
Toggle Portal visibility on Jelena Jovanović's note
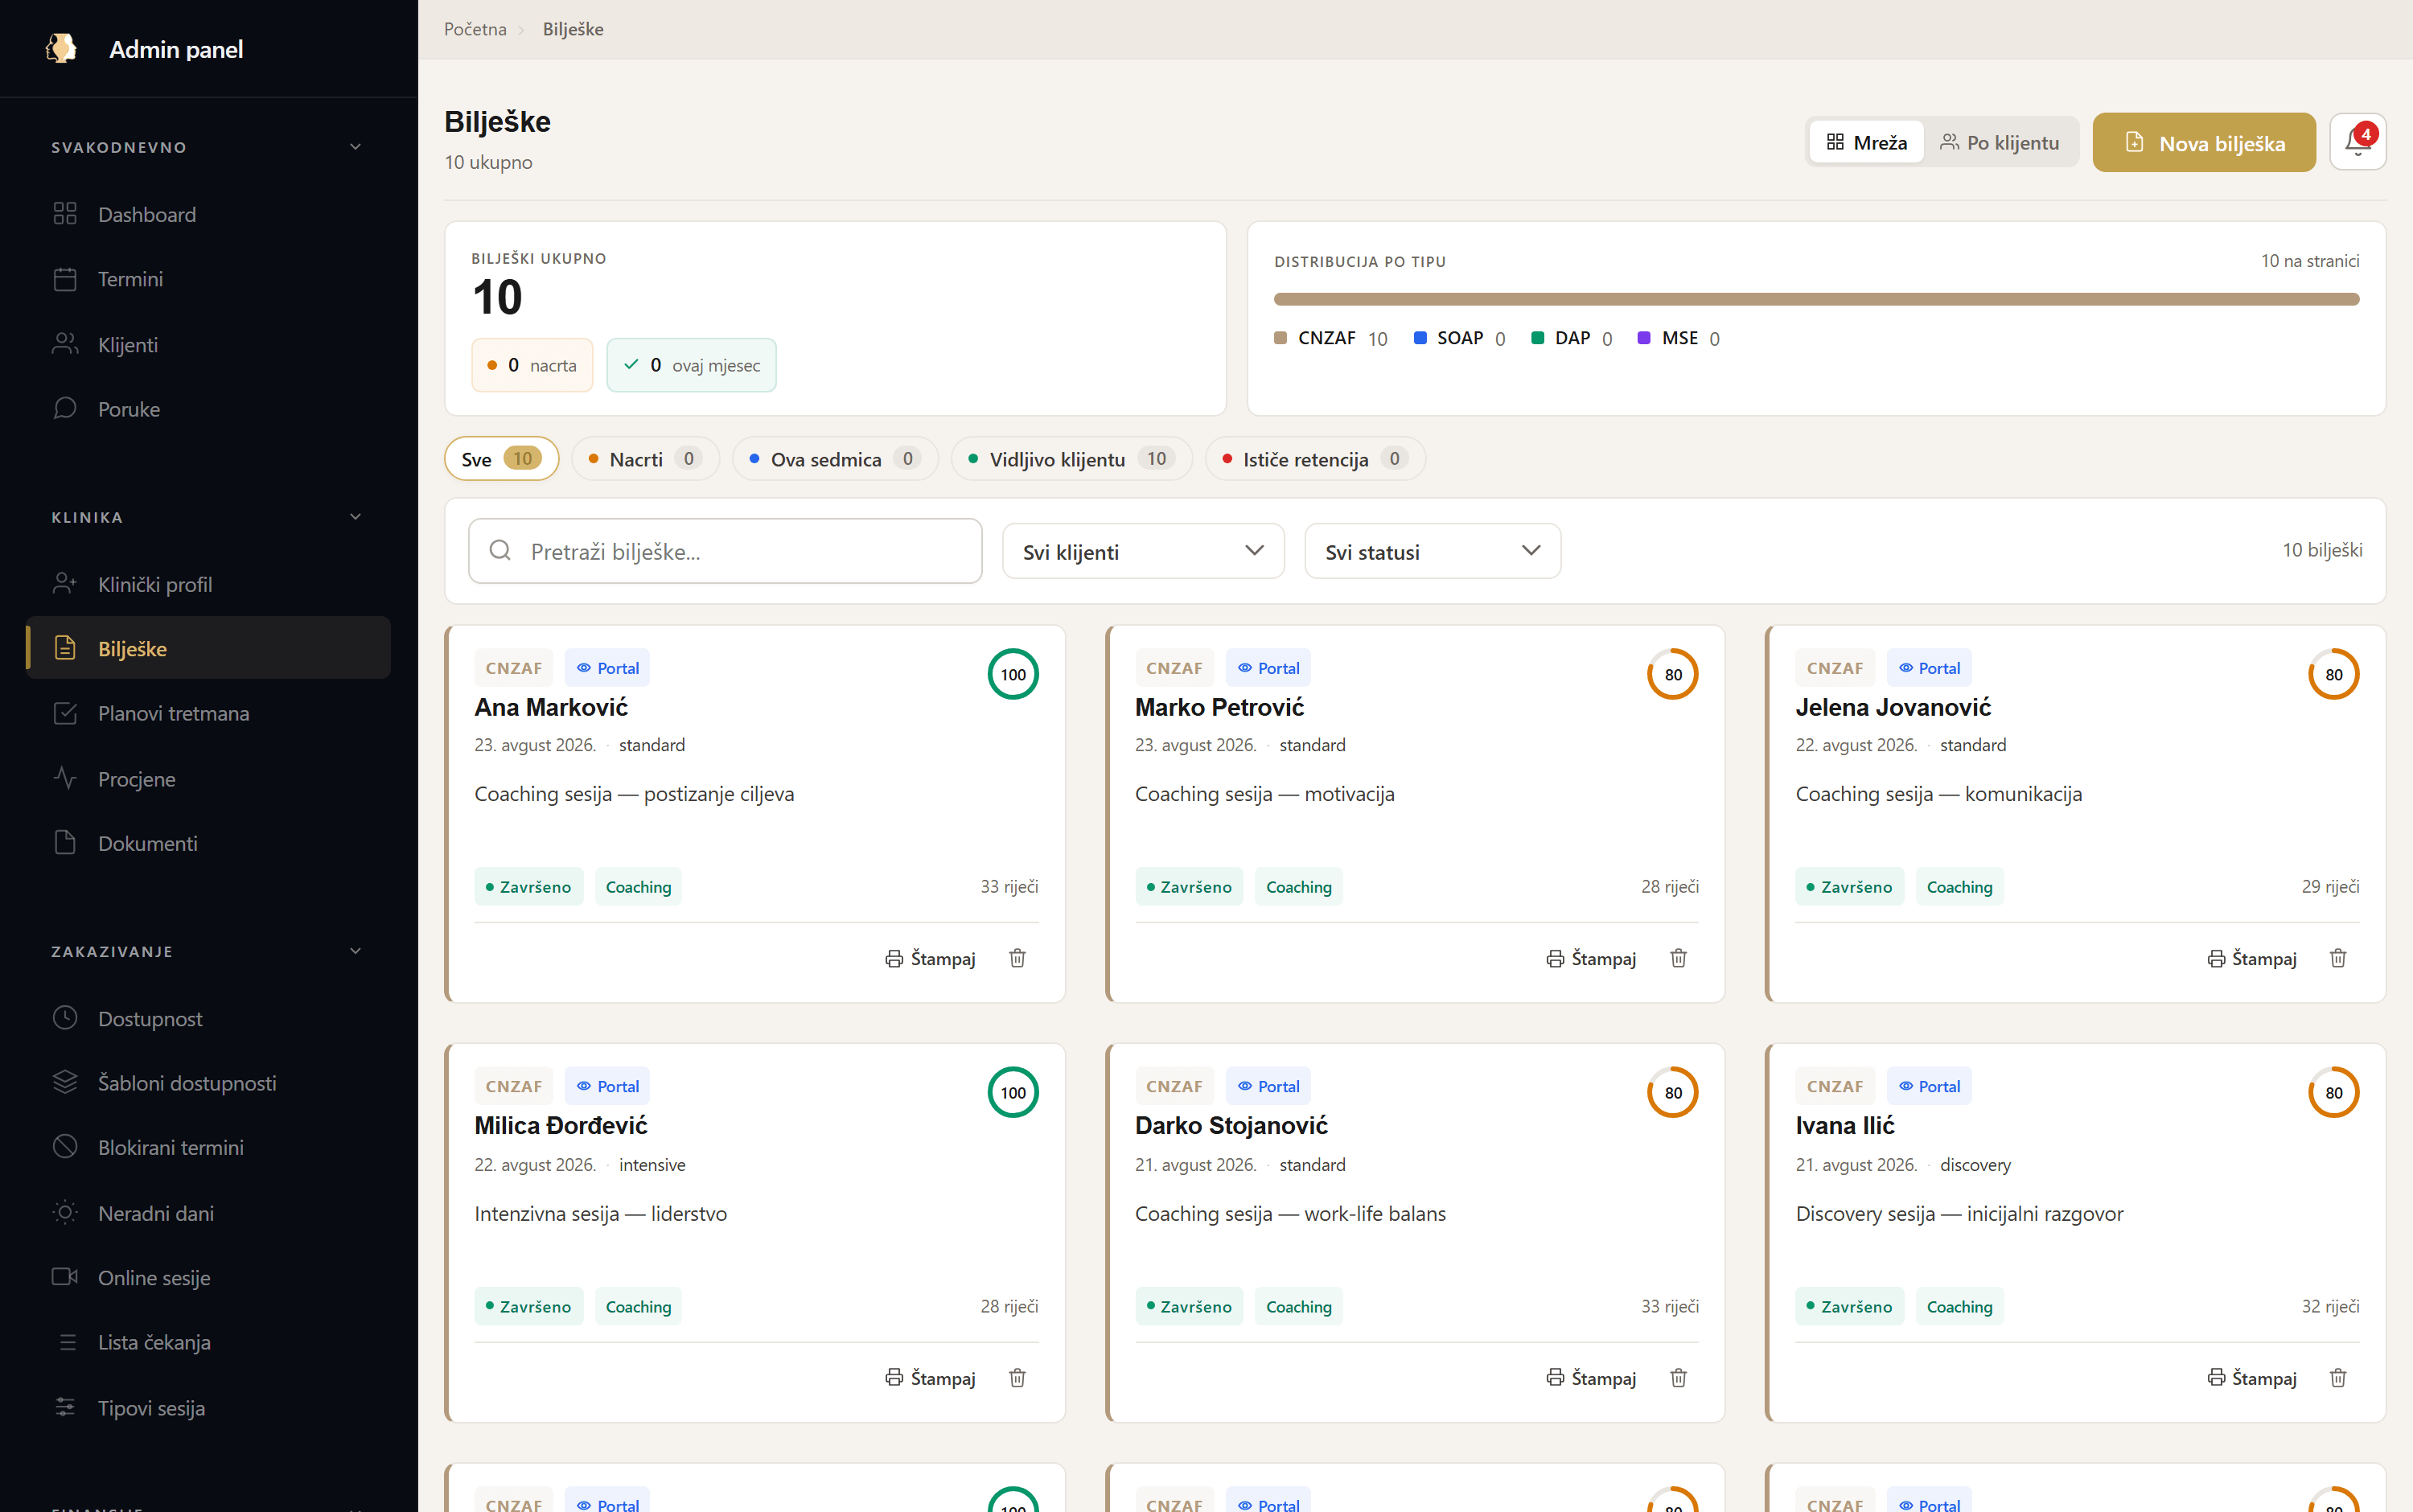point(1929,668)
